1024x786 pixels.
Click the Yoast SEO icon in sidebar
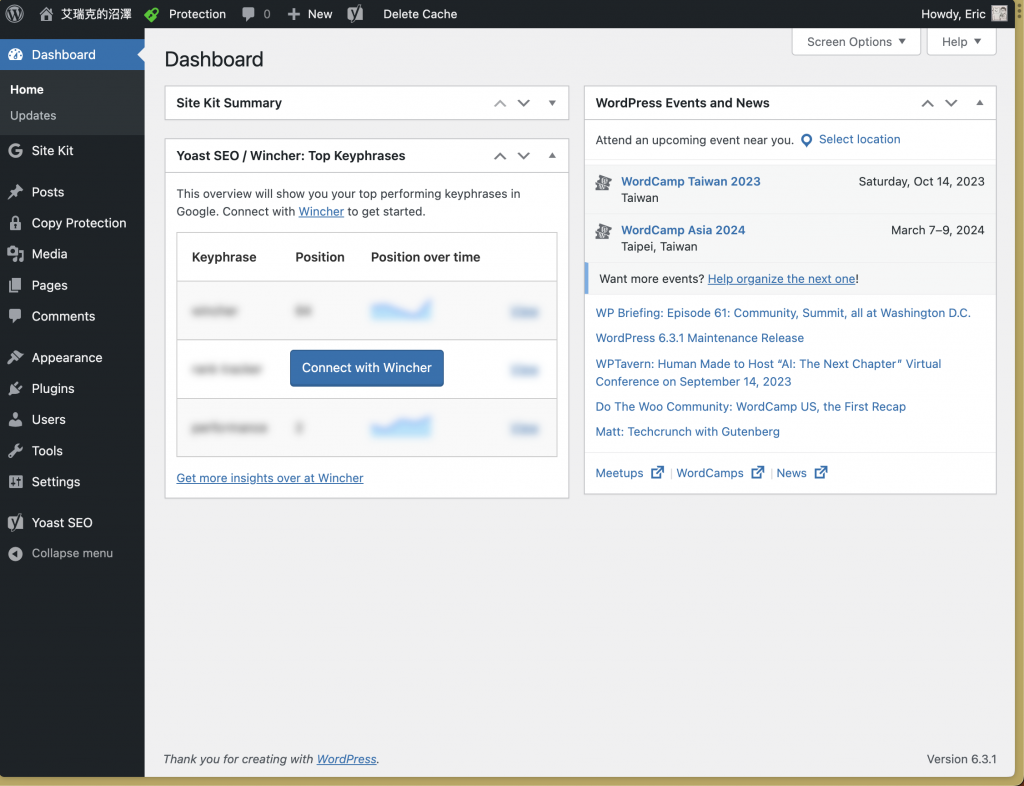(x=16, y=523)
